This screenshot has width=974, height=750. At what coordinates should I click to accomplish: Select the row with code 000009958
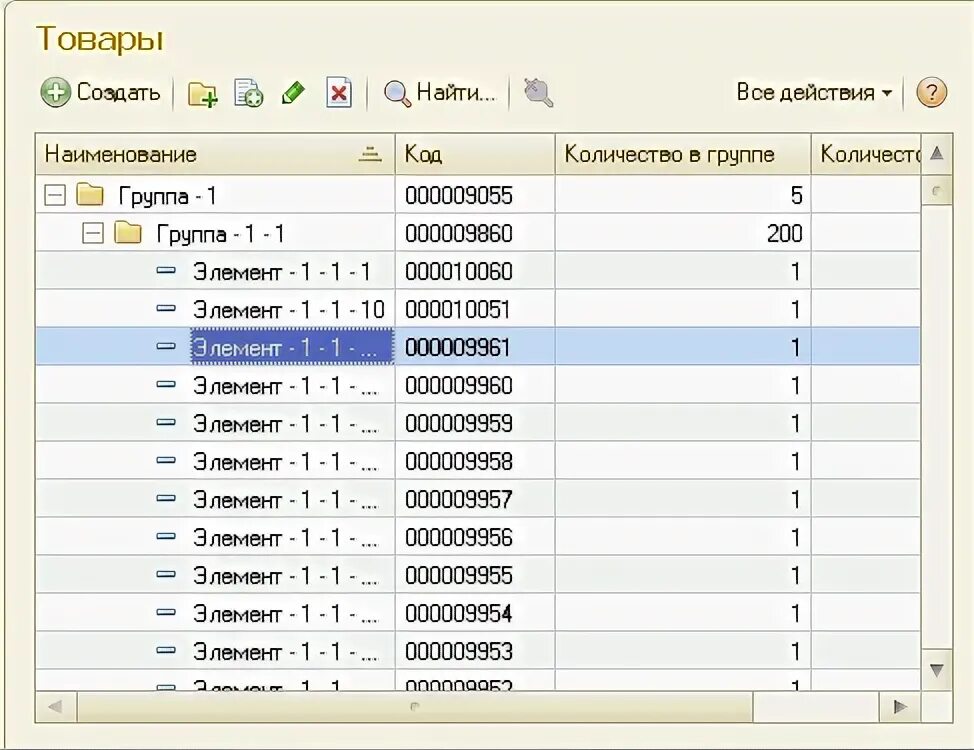[478, 462]
